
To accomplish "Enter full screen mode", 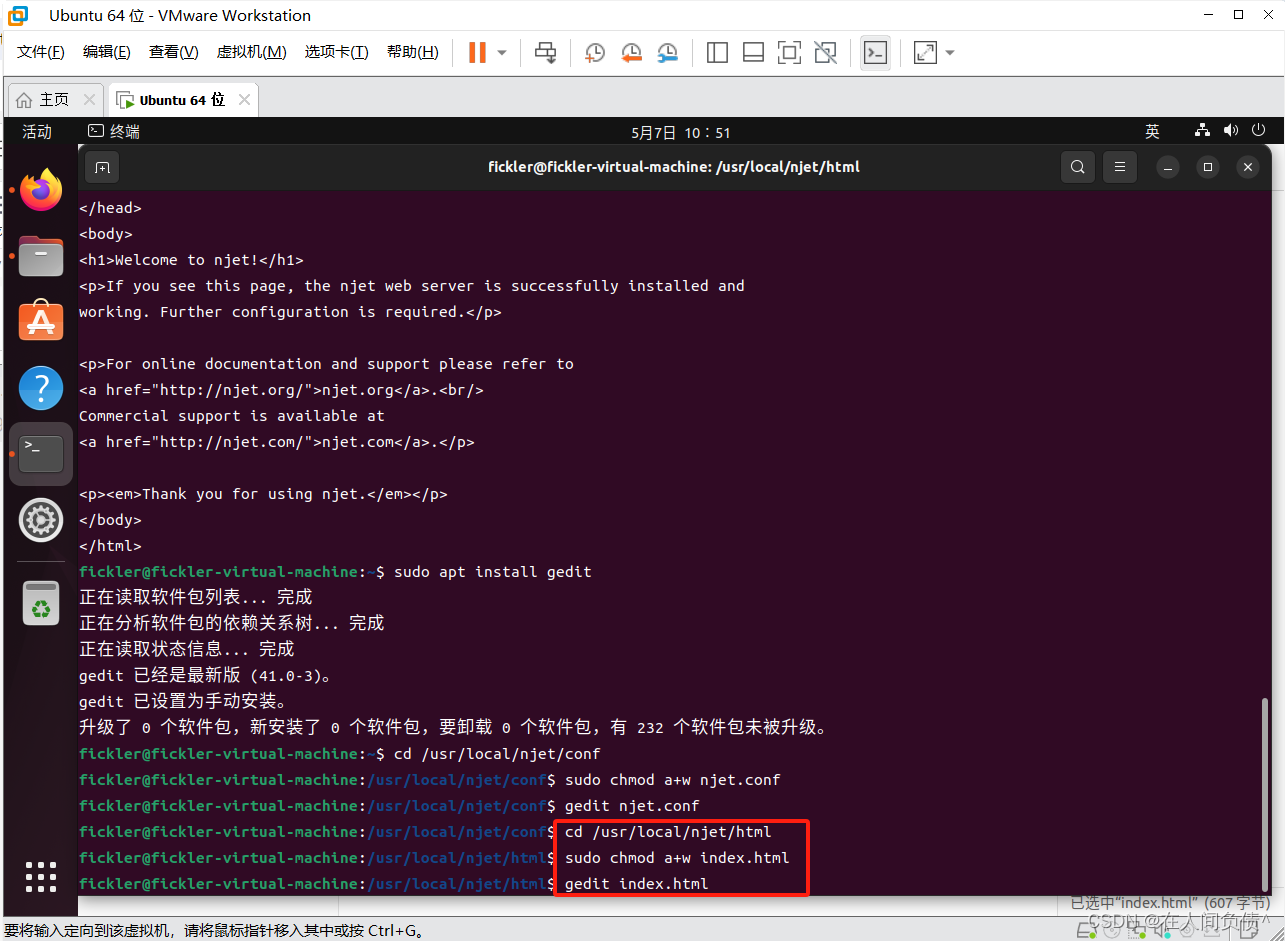I will (x=789, y=52).
